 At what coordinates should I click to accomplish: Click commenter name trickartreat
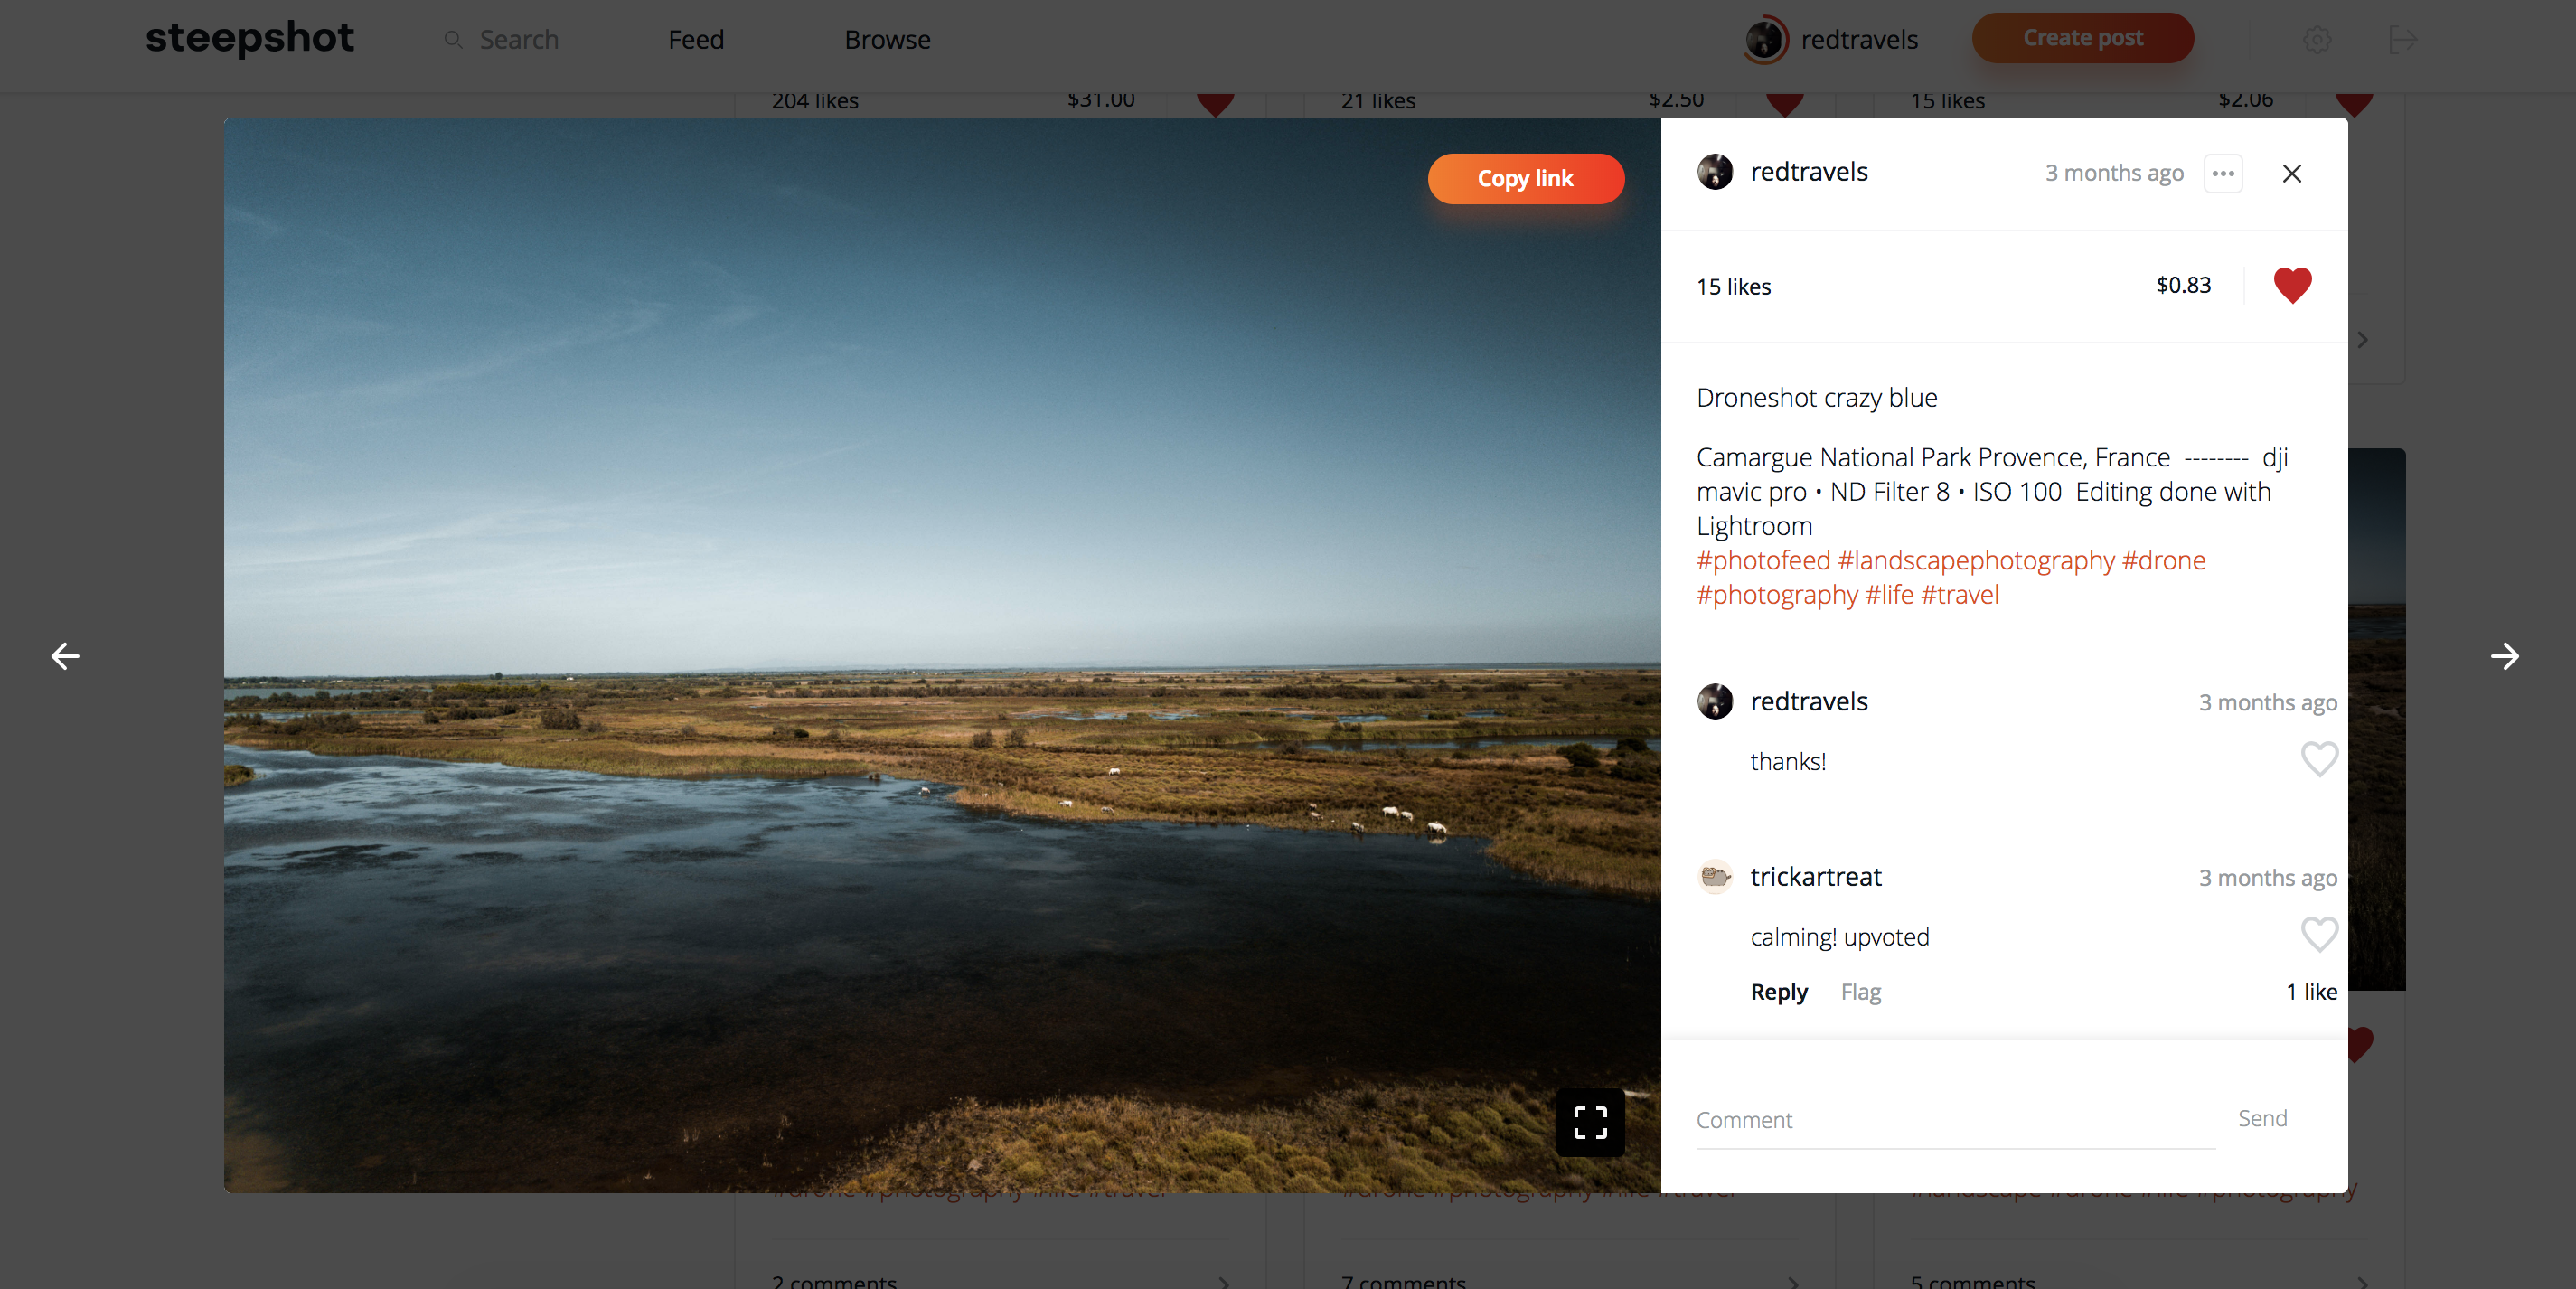pos(1815,877)
